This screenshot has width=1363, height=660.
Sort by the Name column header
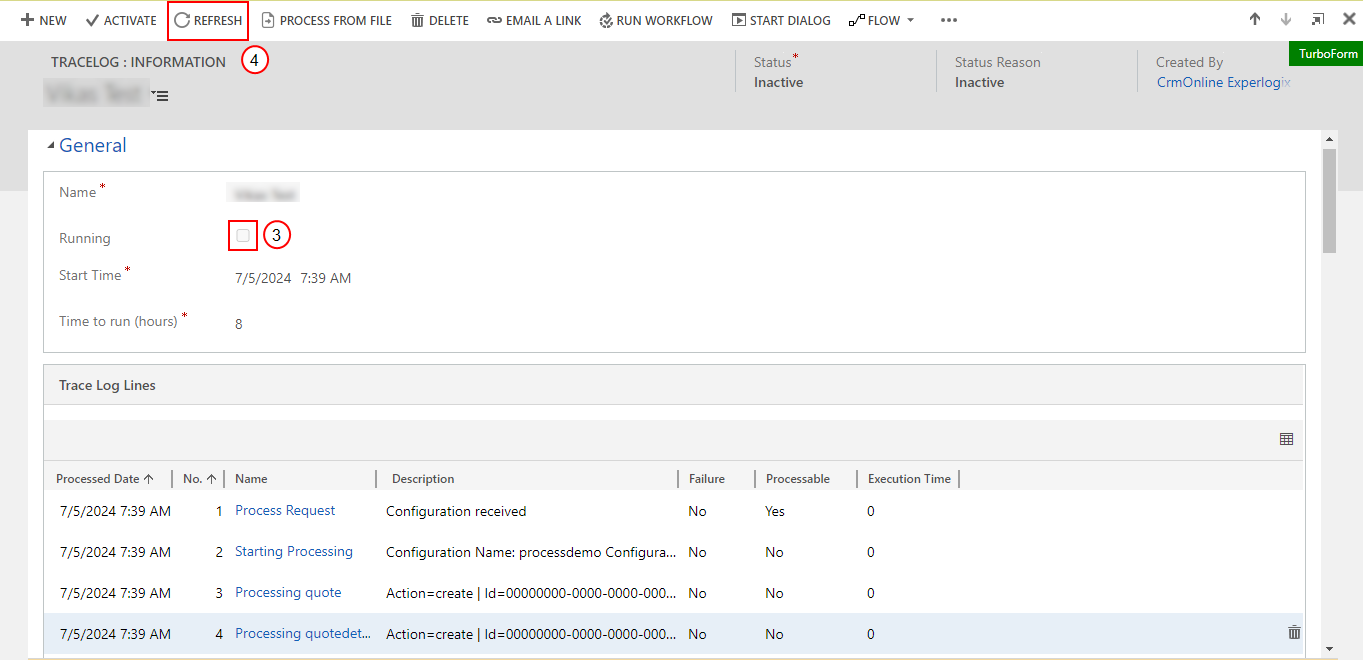point(251,479)
